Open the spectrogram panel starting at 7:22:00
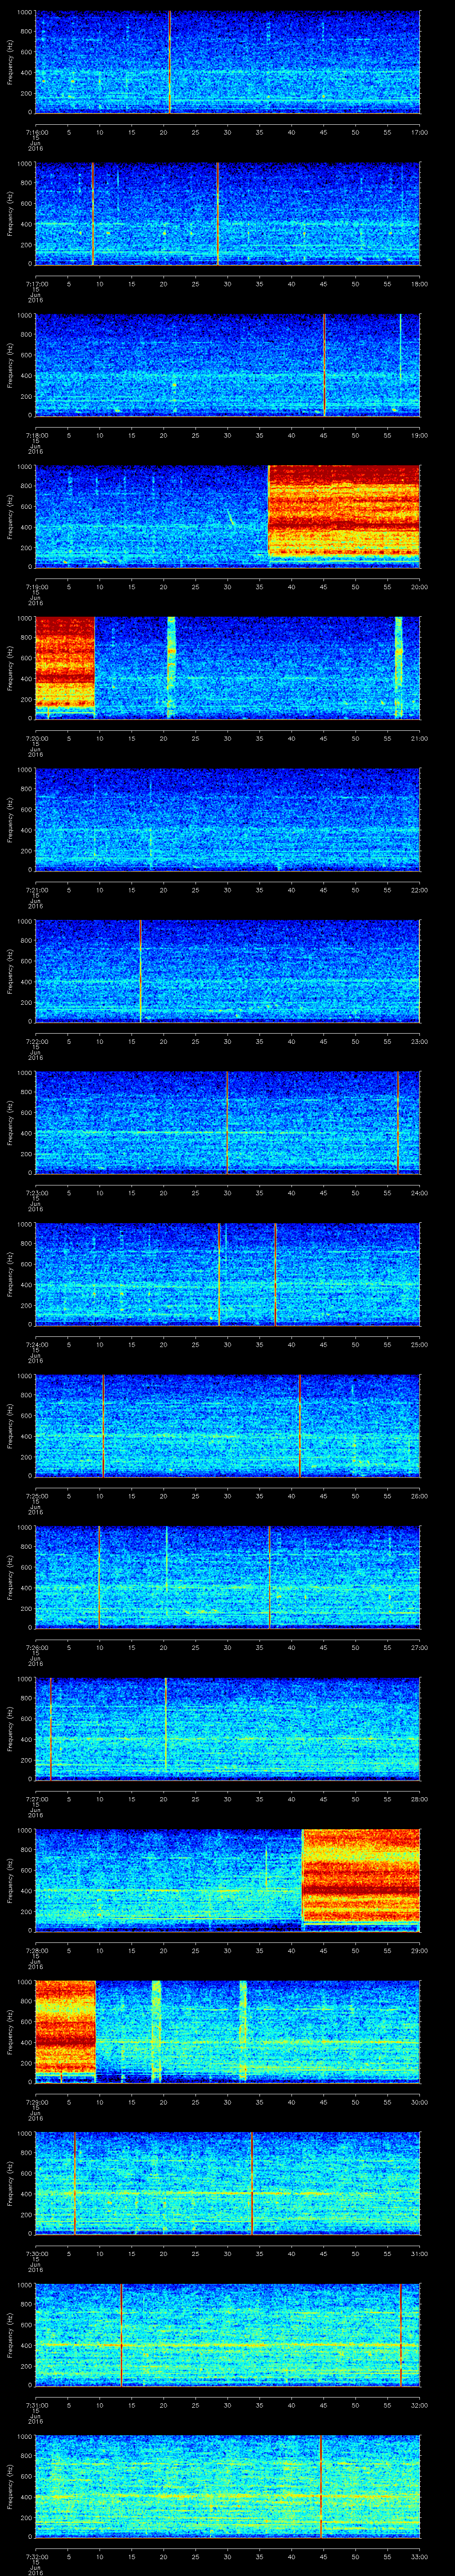This screenshot has height=2576, width=455. point(227,971)
